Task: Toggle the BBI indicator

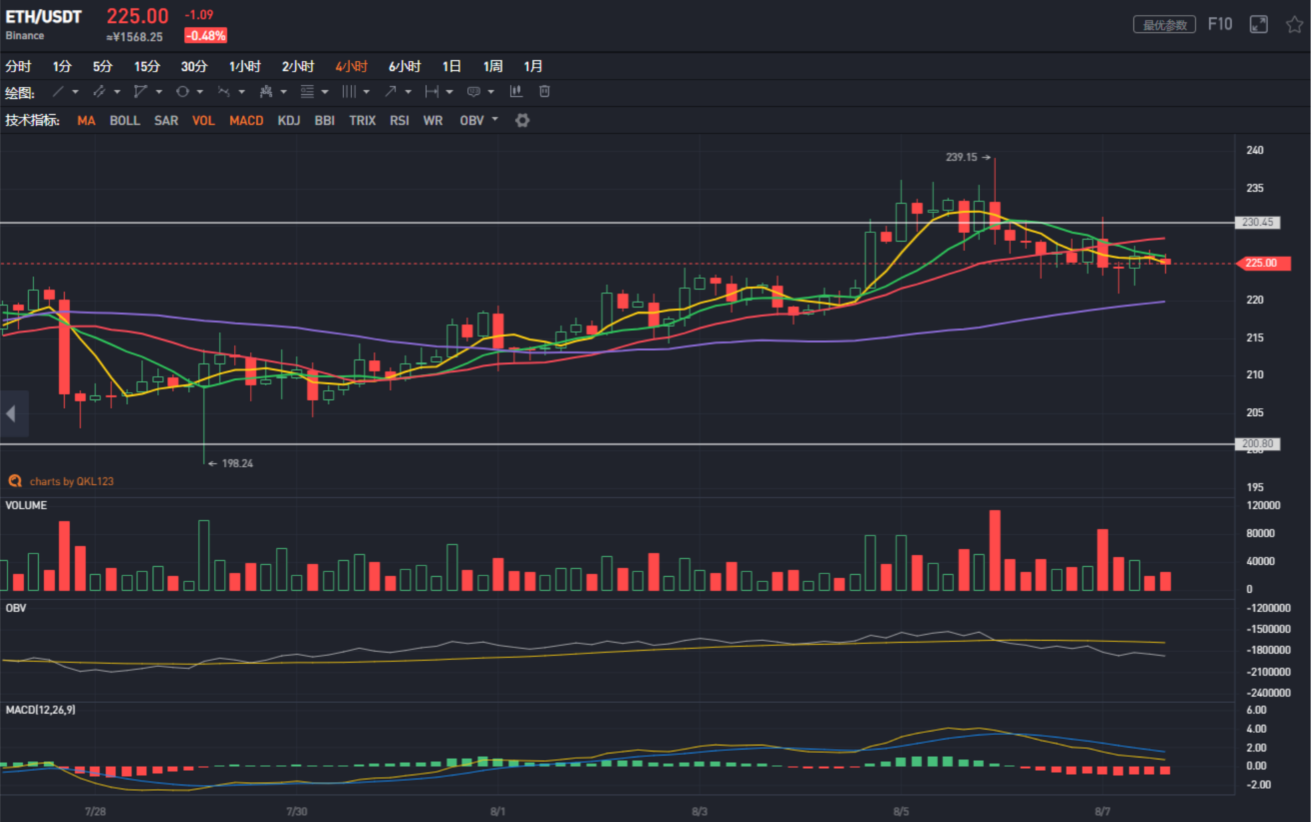Action: (x=325, y=120)
